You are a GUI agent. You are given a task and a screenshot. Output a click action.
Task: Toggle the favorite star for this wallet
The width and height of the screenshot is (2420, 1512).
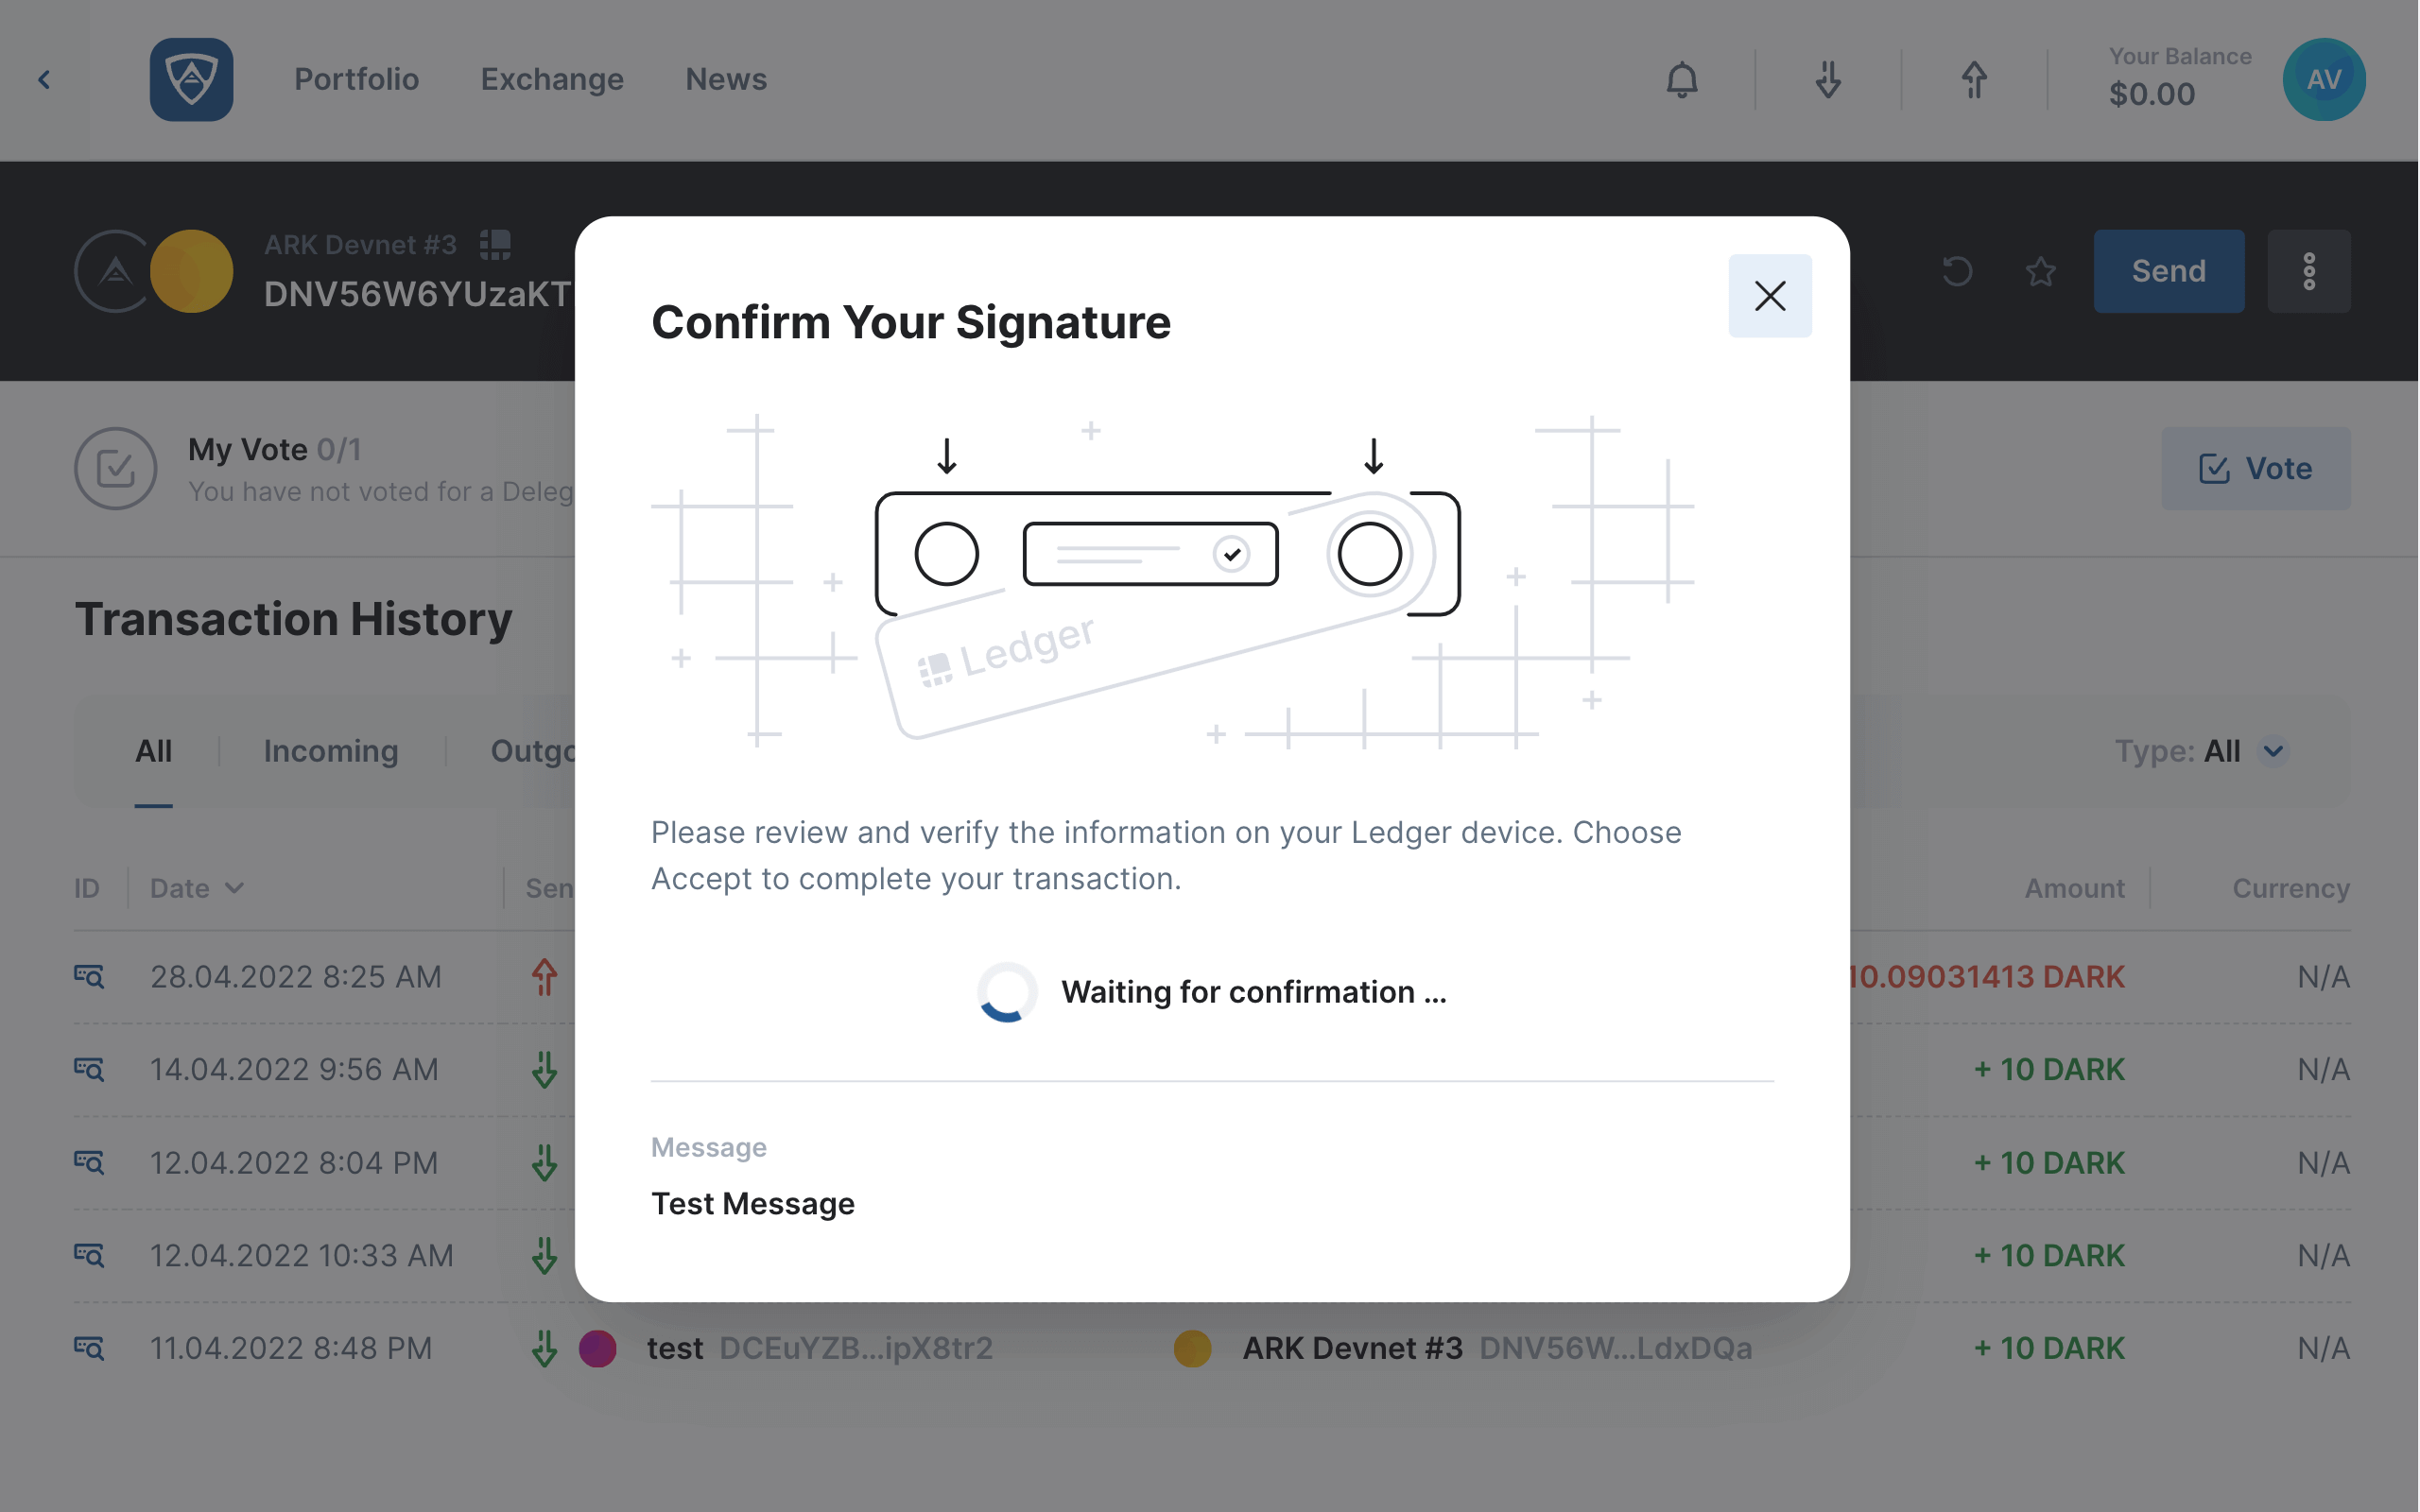coord(2040,270)
